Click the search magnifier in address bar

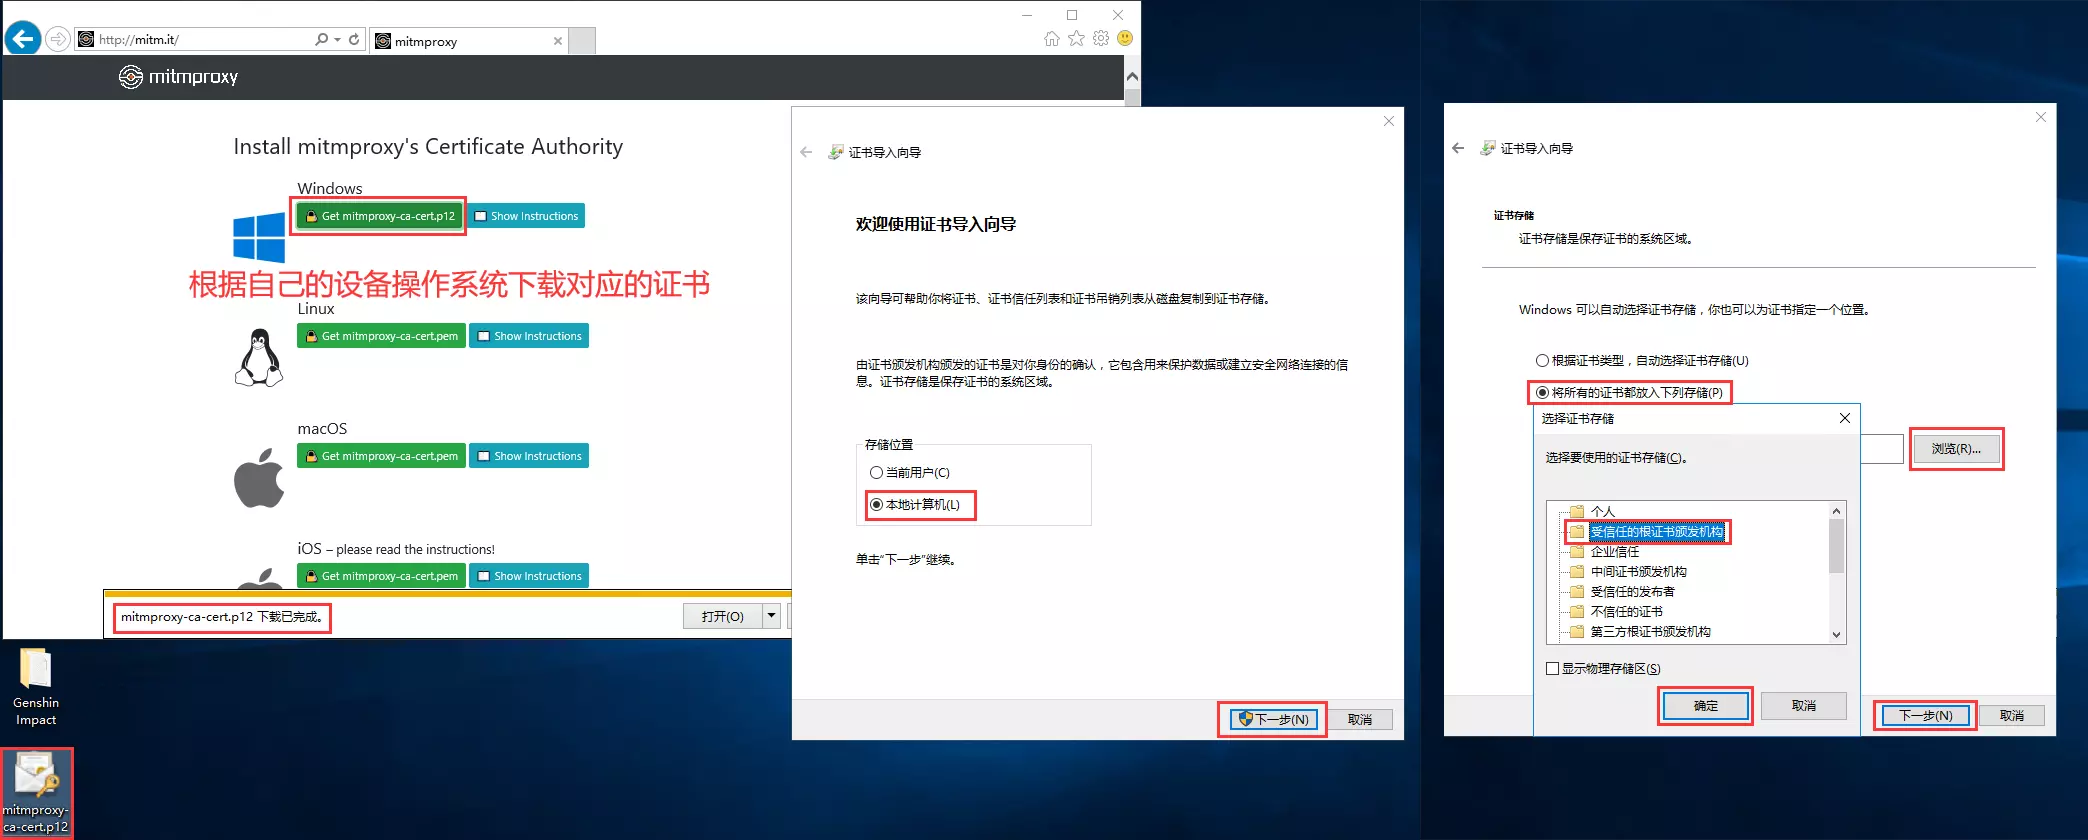(x=321, y=39)
